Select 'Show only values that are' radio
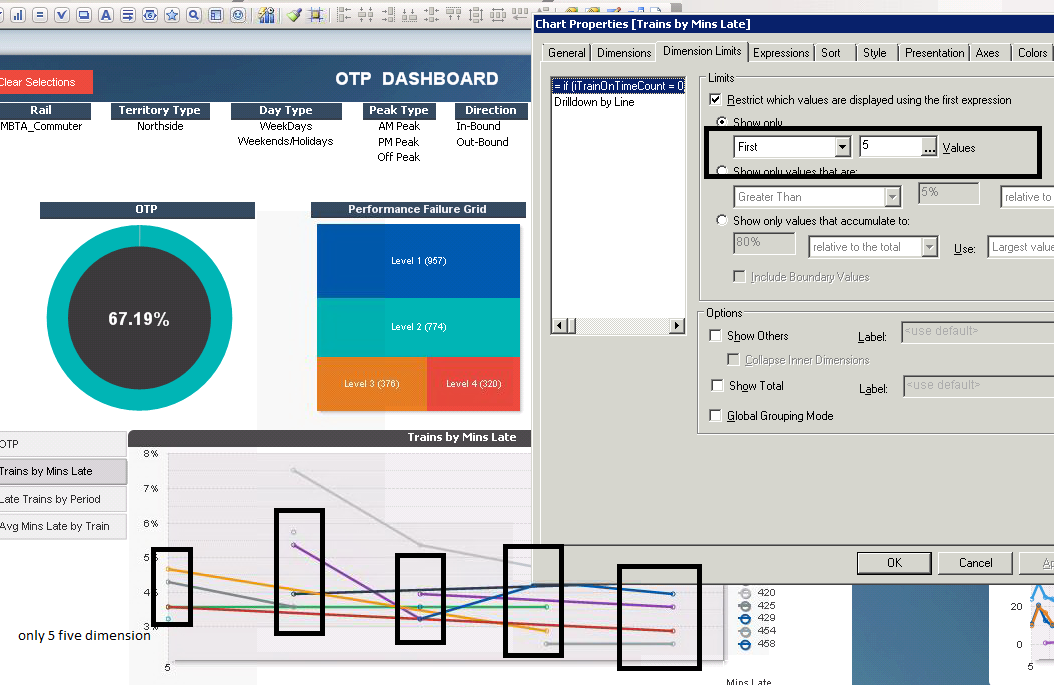This screenshot has width=1054, height=685. point(722,171)
